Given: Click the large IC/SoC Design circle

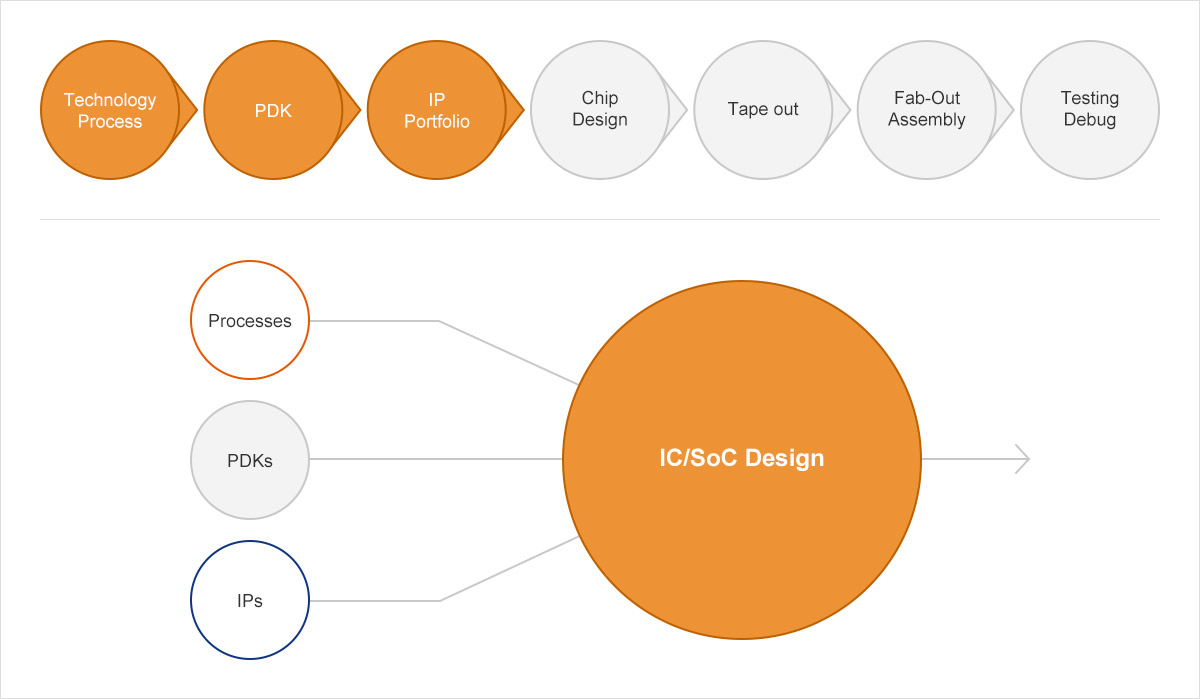Looking at the screenshot, I should coord(742,459).
